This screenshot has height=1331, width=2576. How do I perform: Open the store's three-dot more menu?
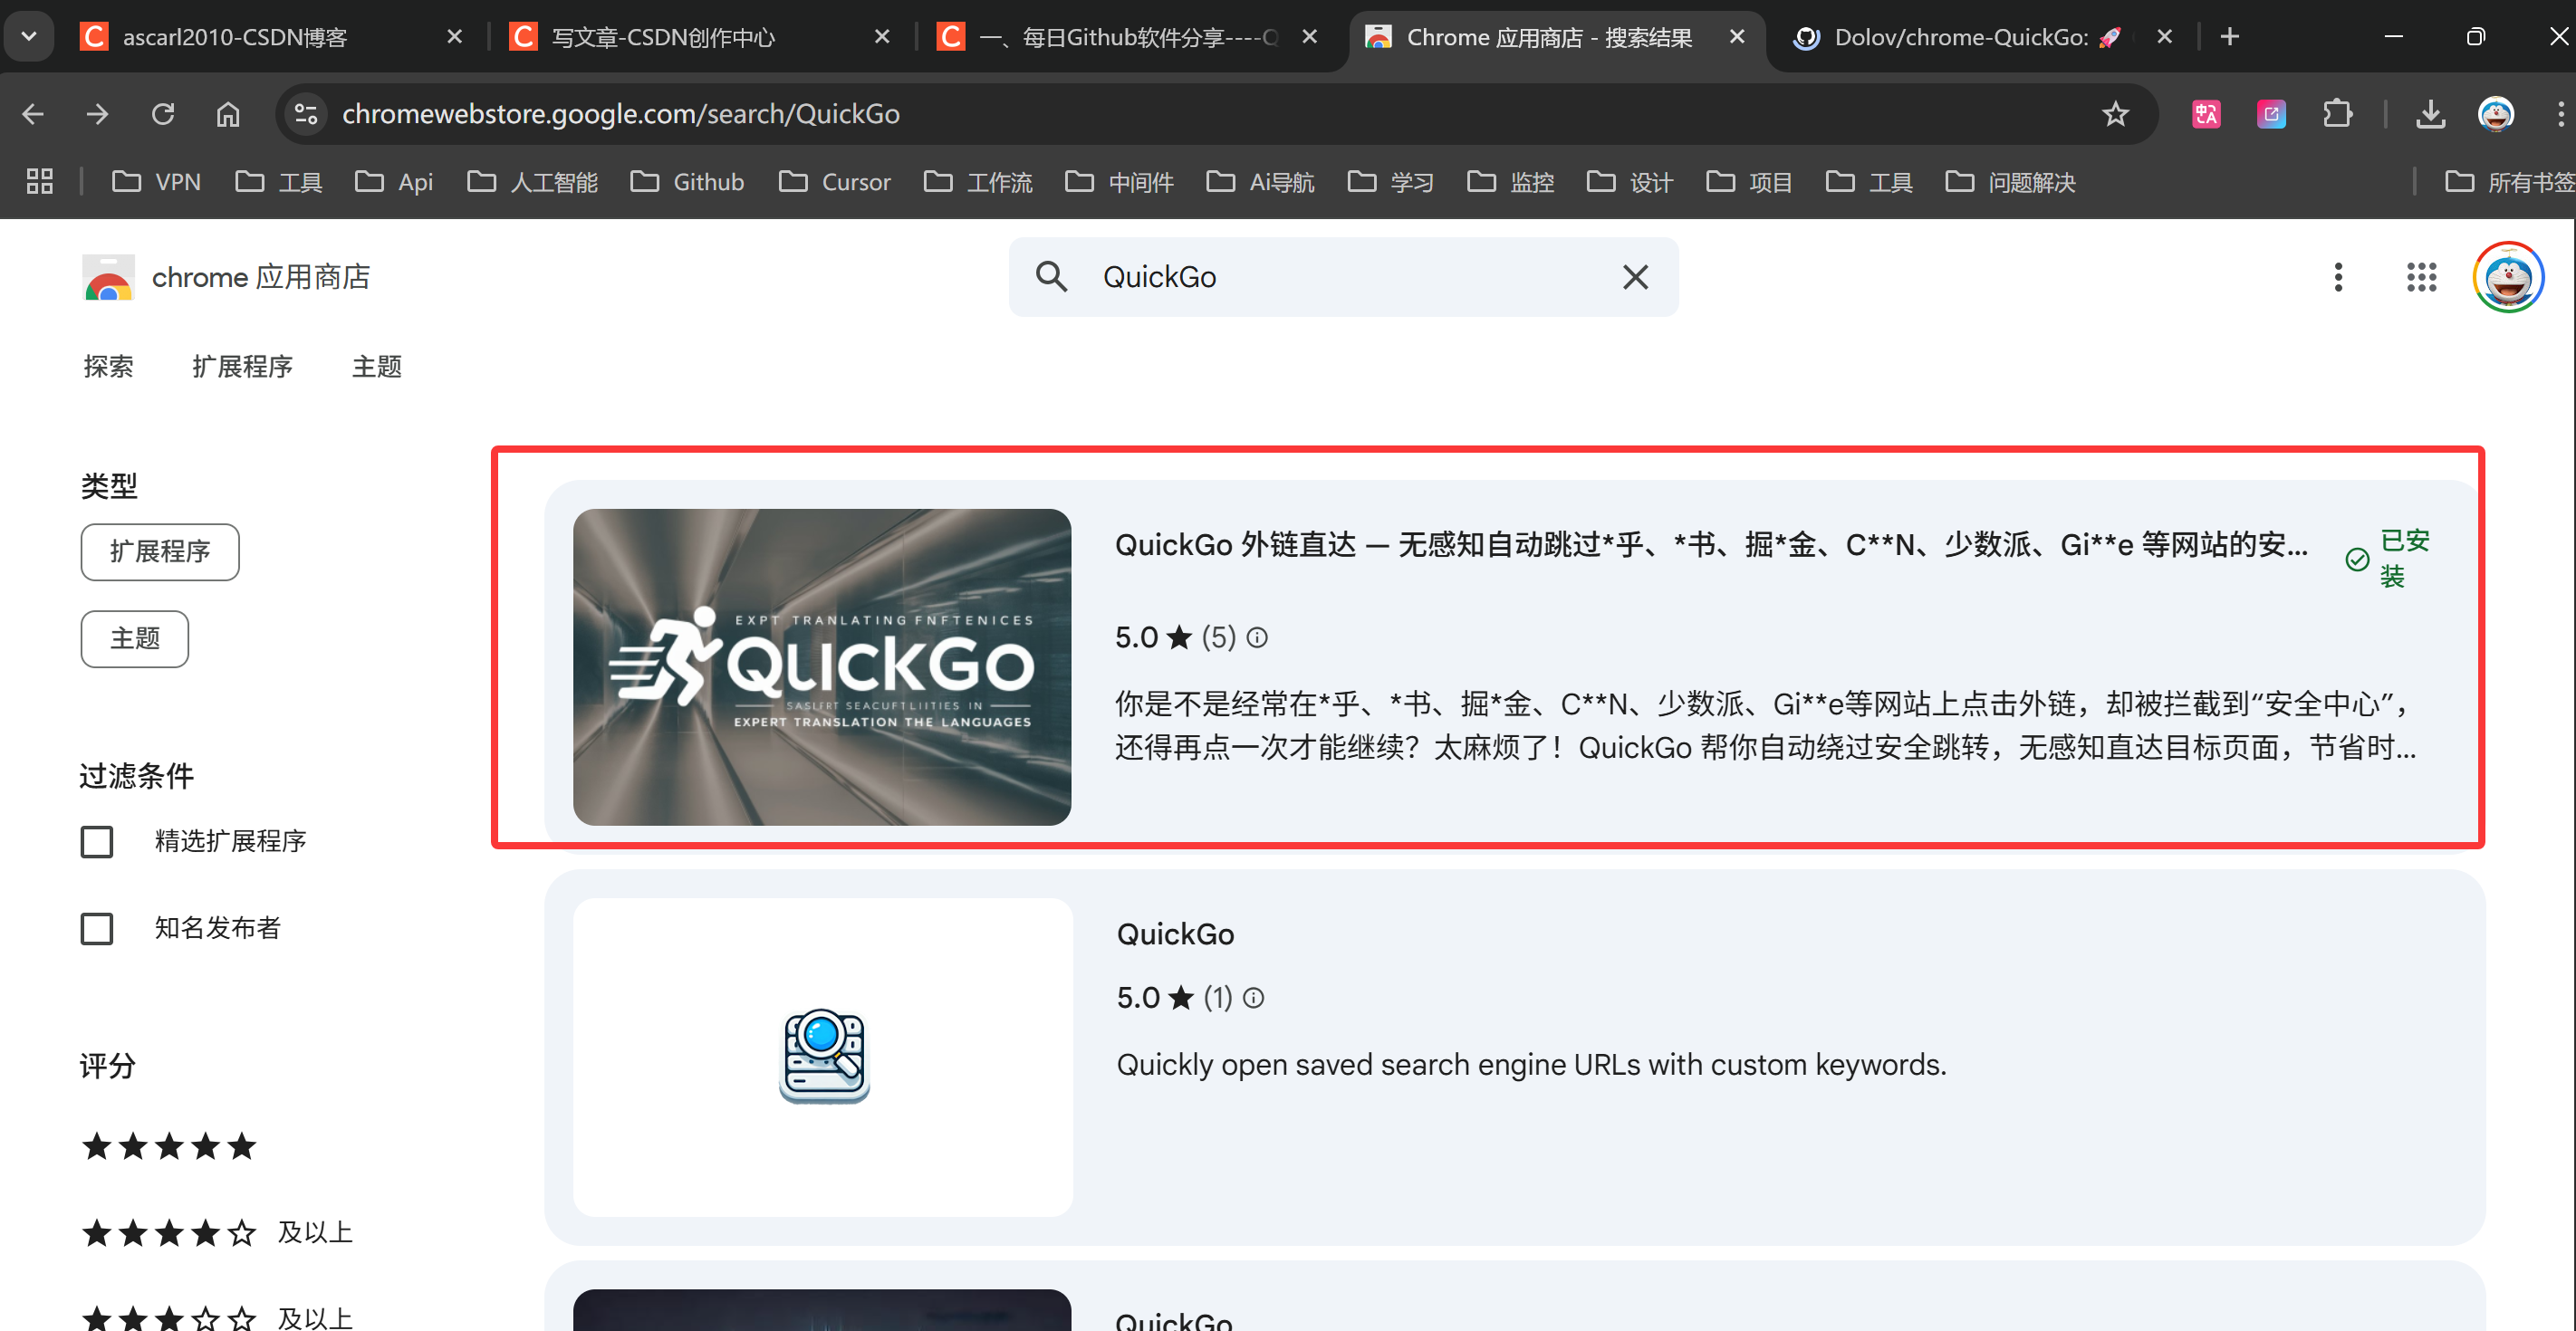point(2337,277)
